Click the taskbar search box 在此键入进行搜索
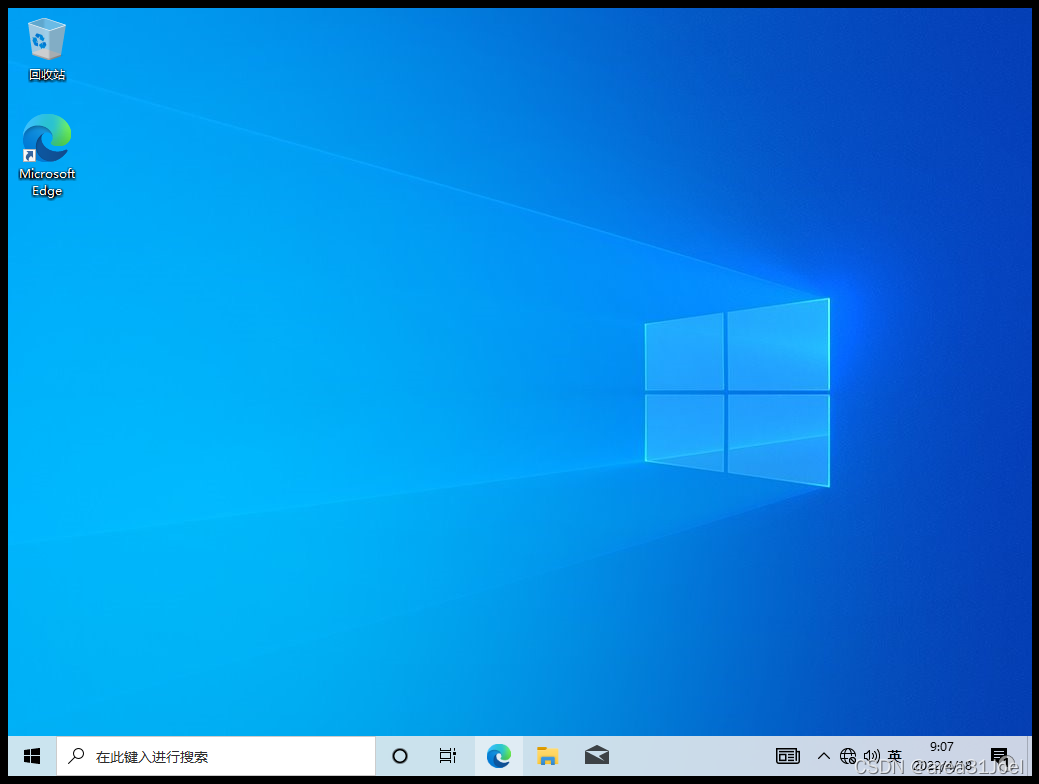 216,756
